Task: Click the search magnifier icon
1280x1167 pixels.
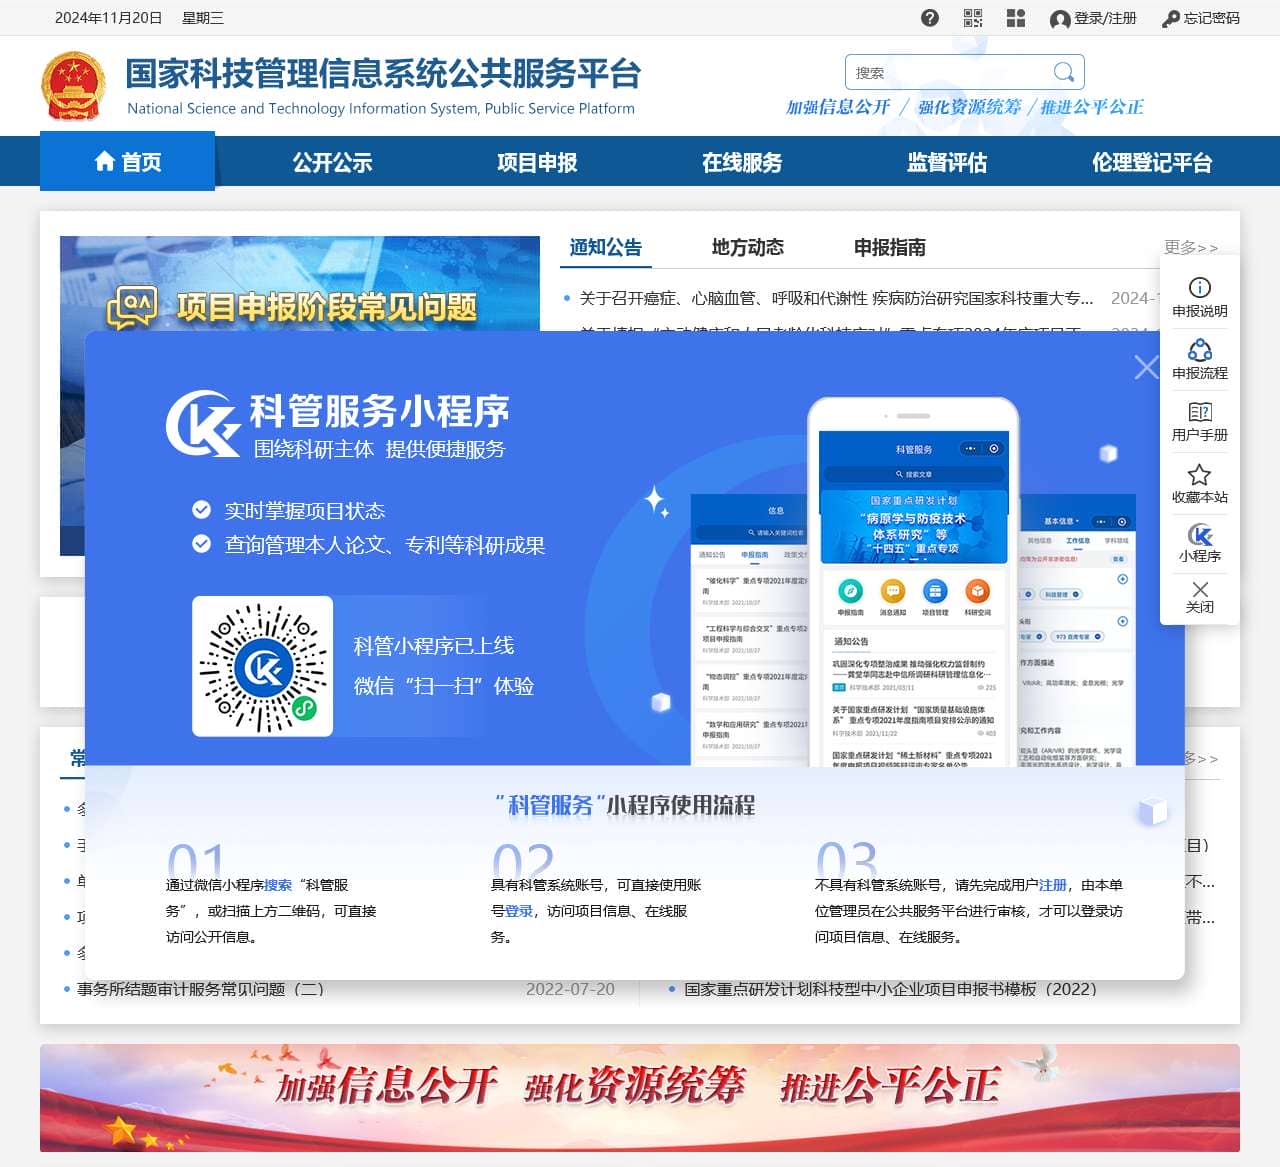Action: tap(1063, 71)
